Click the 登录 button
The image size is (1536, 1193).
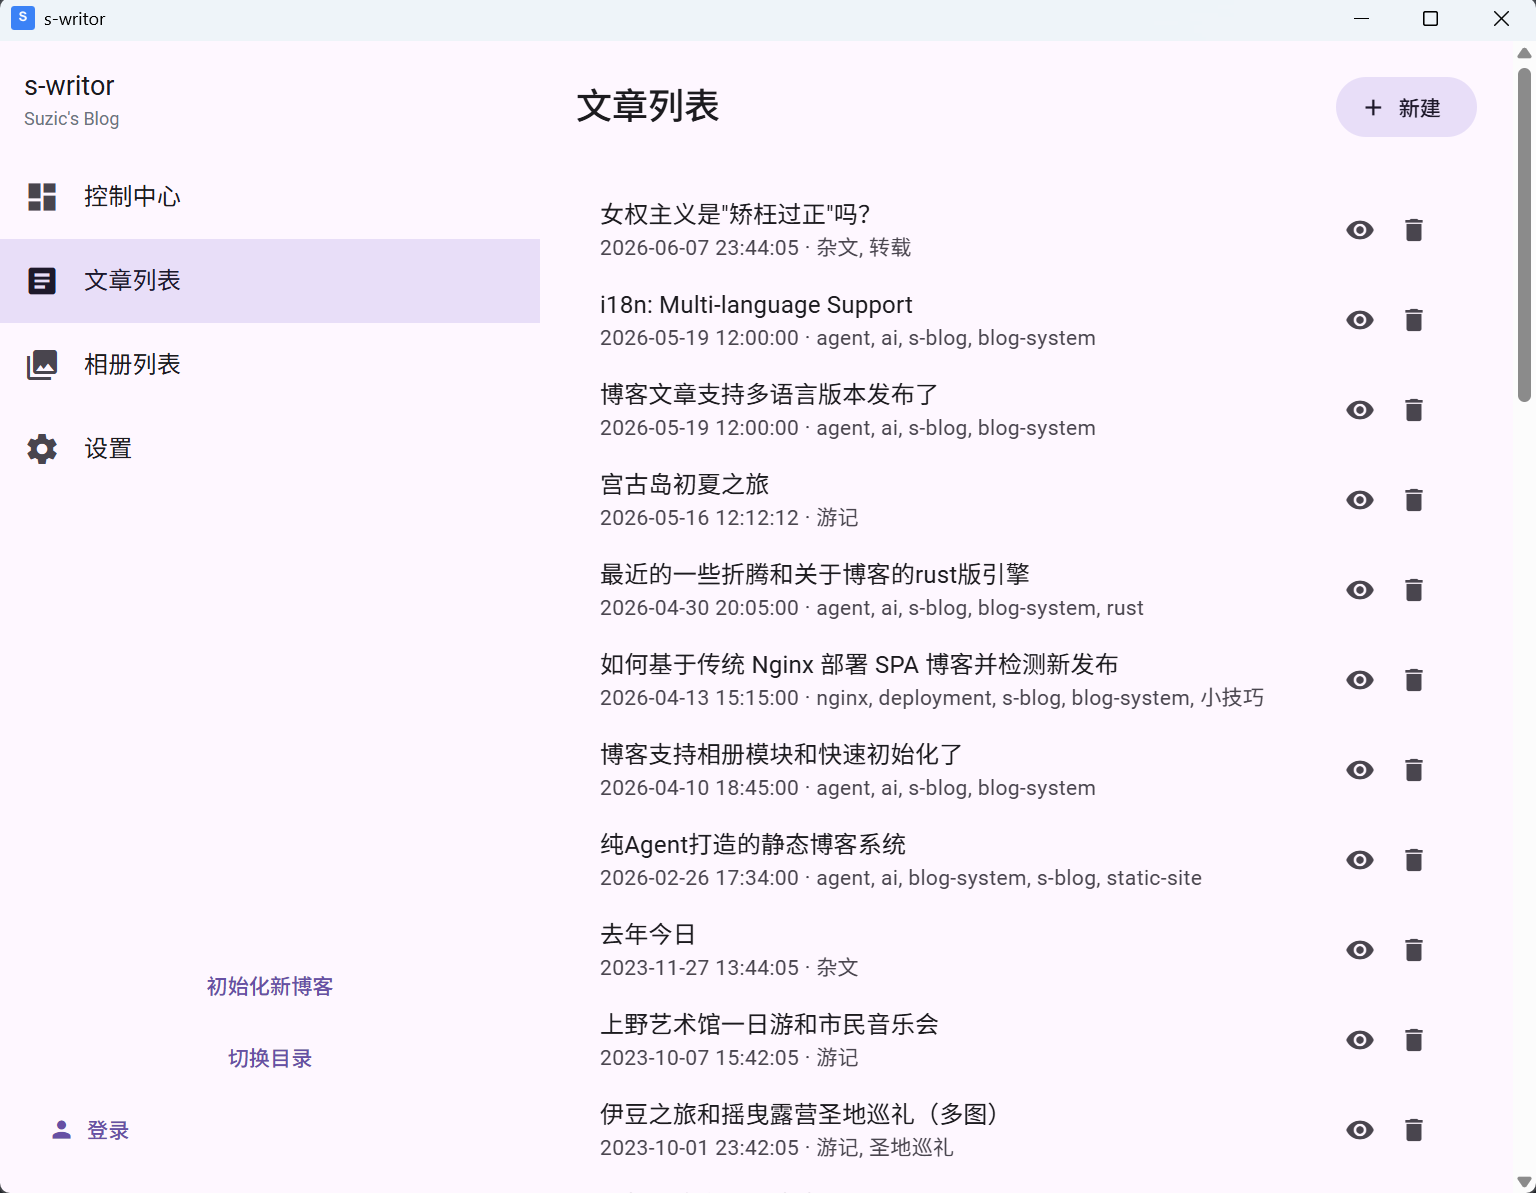click(x=90, y=1131)
